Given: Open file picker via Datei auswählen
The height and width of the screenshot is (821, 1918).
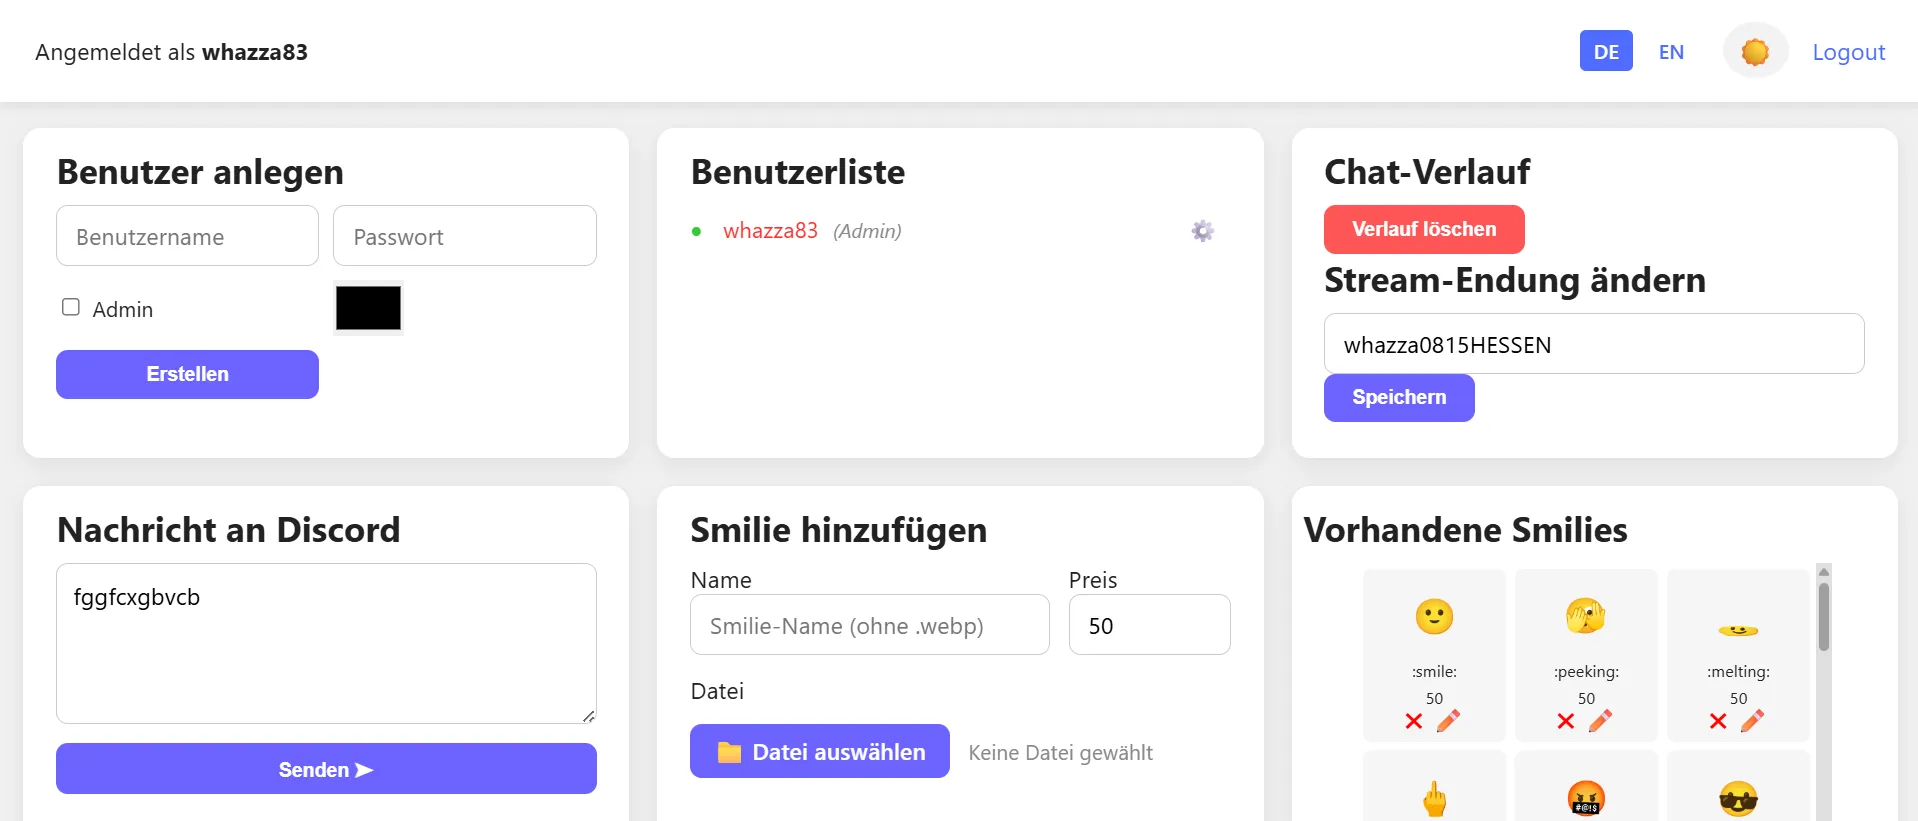Looking at the screenshot, I should (x=819, y=752).
